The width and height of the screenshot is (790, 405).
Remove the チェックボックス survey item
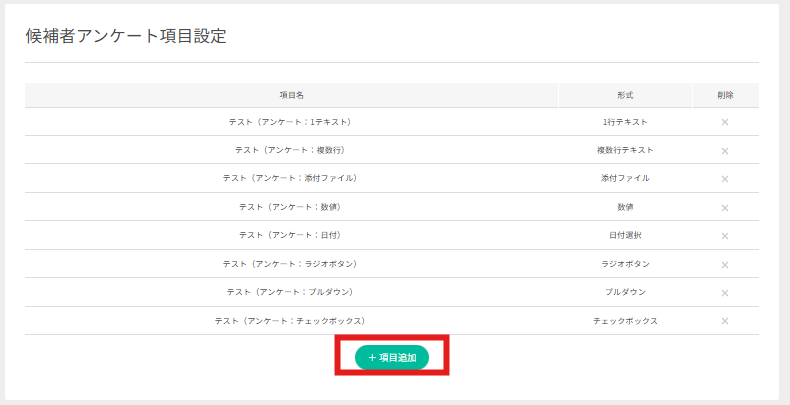coord(725,321)
